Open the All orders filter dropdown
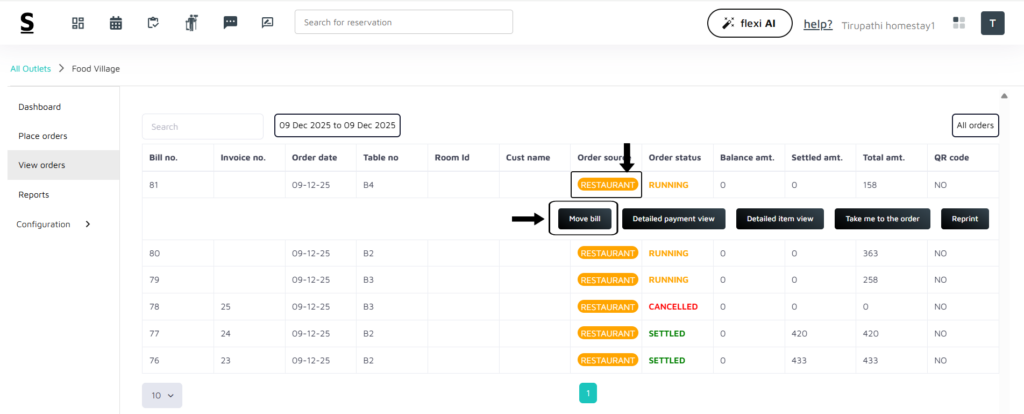This screenshot has width=1024, height=414. coord(974,125)
